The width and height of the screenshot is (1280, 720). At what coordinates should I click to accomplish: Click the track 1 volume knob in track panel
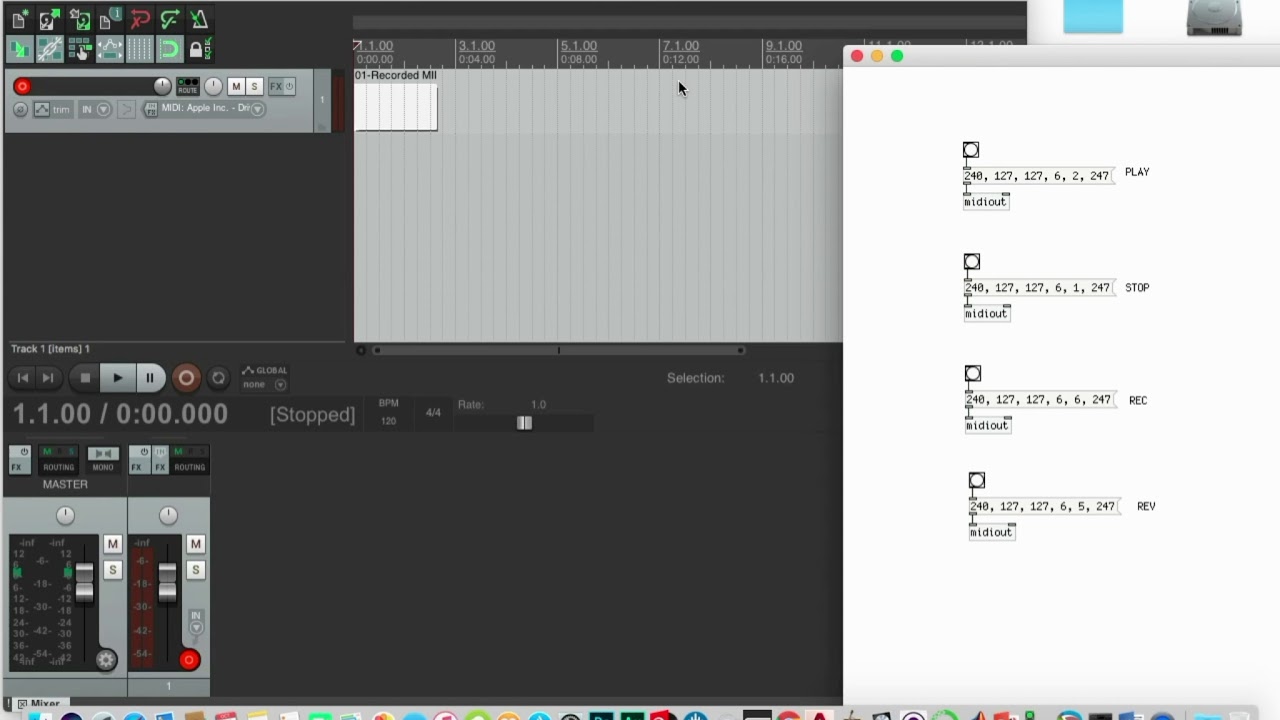[x=162, y=86]
